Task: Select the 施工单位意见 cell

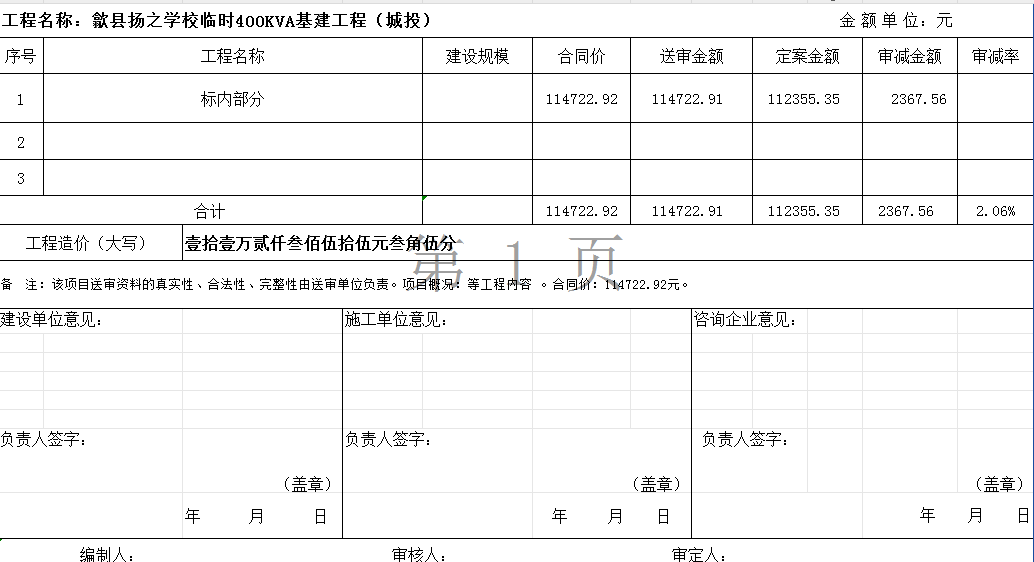Action: 396,320
